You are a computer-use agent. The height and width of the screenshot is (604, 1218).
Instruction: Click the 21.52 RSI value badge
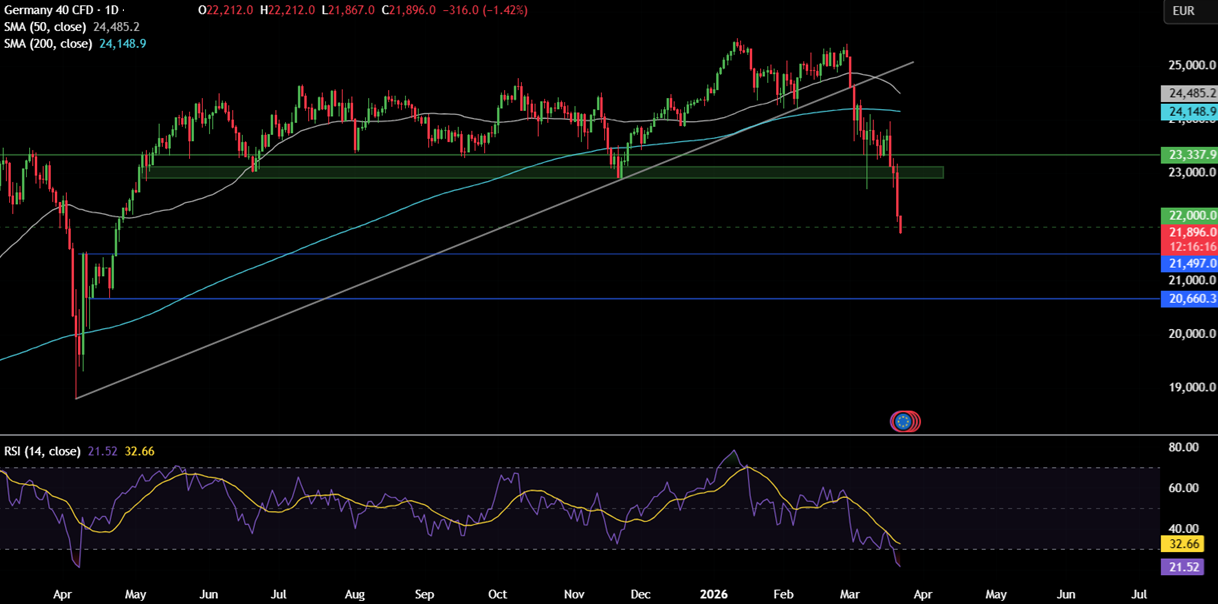(1183, 567)
